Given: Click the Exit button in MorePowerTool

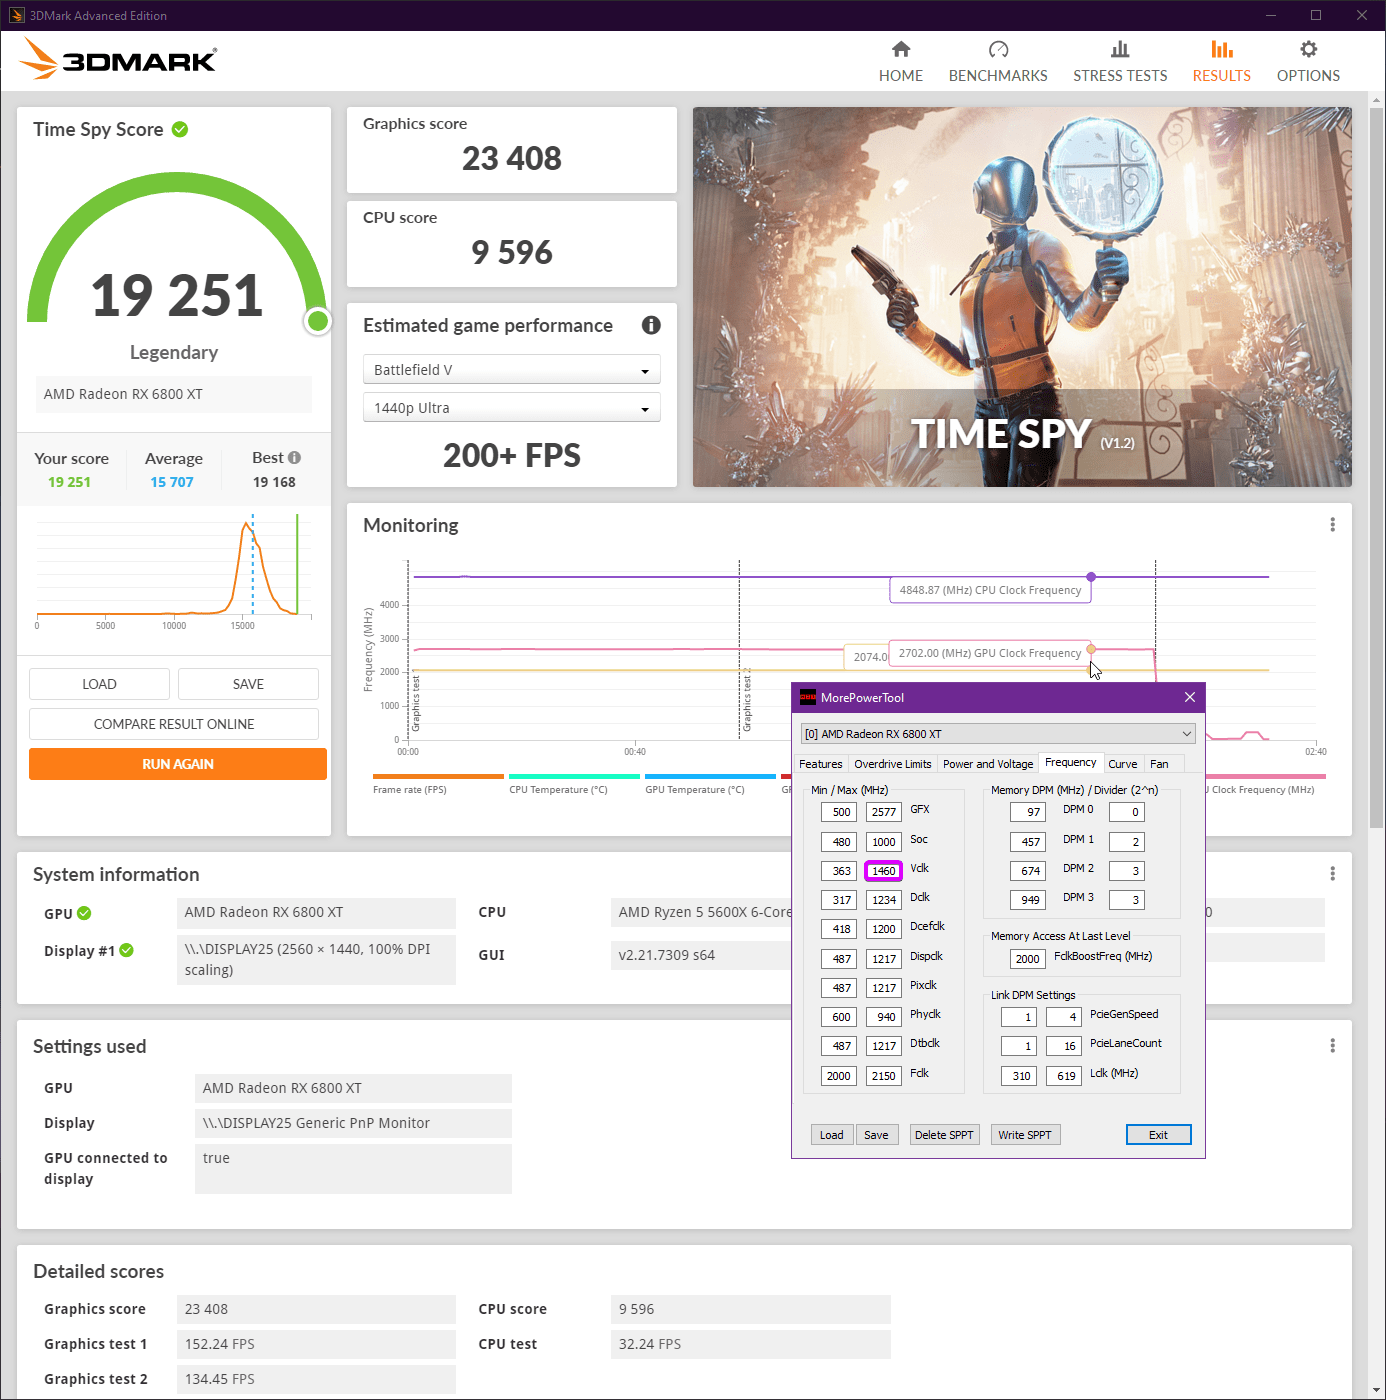Looking at the screenshot, I should [1158, 1135].
